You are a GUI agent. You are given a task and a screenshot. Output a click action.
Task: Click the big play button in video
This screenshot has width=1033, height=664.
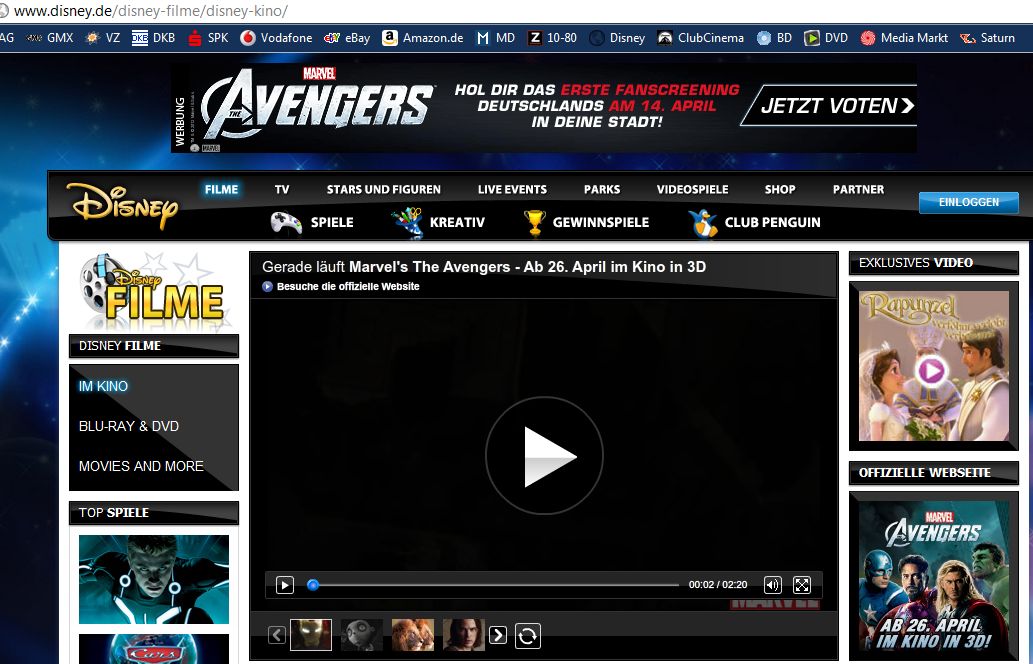pos(544,455)
